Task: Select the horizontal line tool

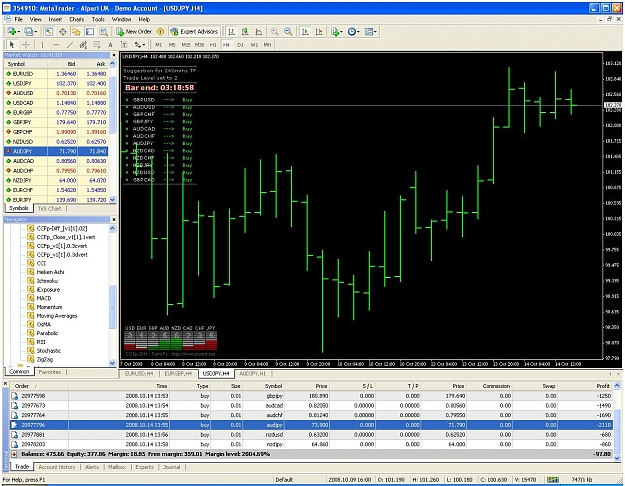Action: pyautogui.click(x=56, y=45)
